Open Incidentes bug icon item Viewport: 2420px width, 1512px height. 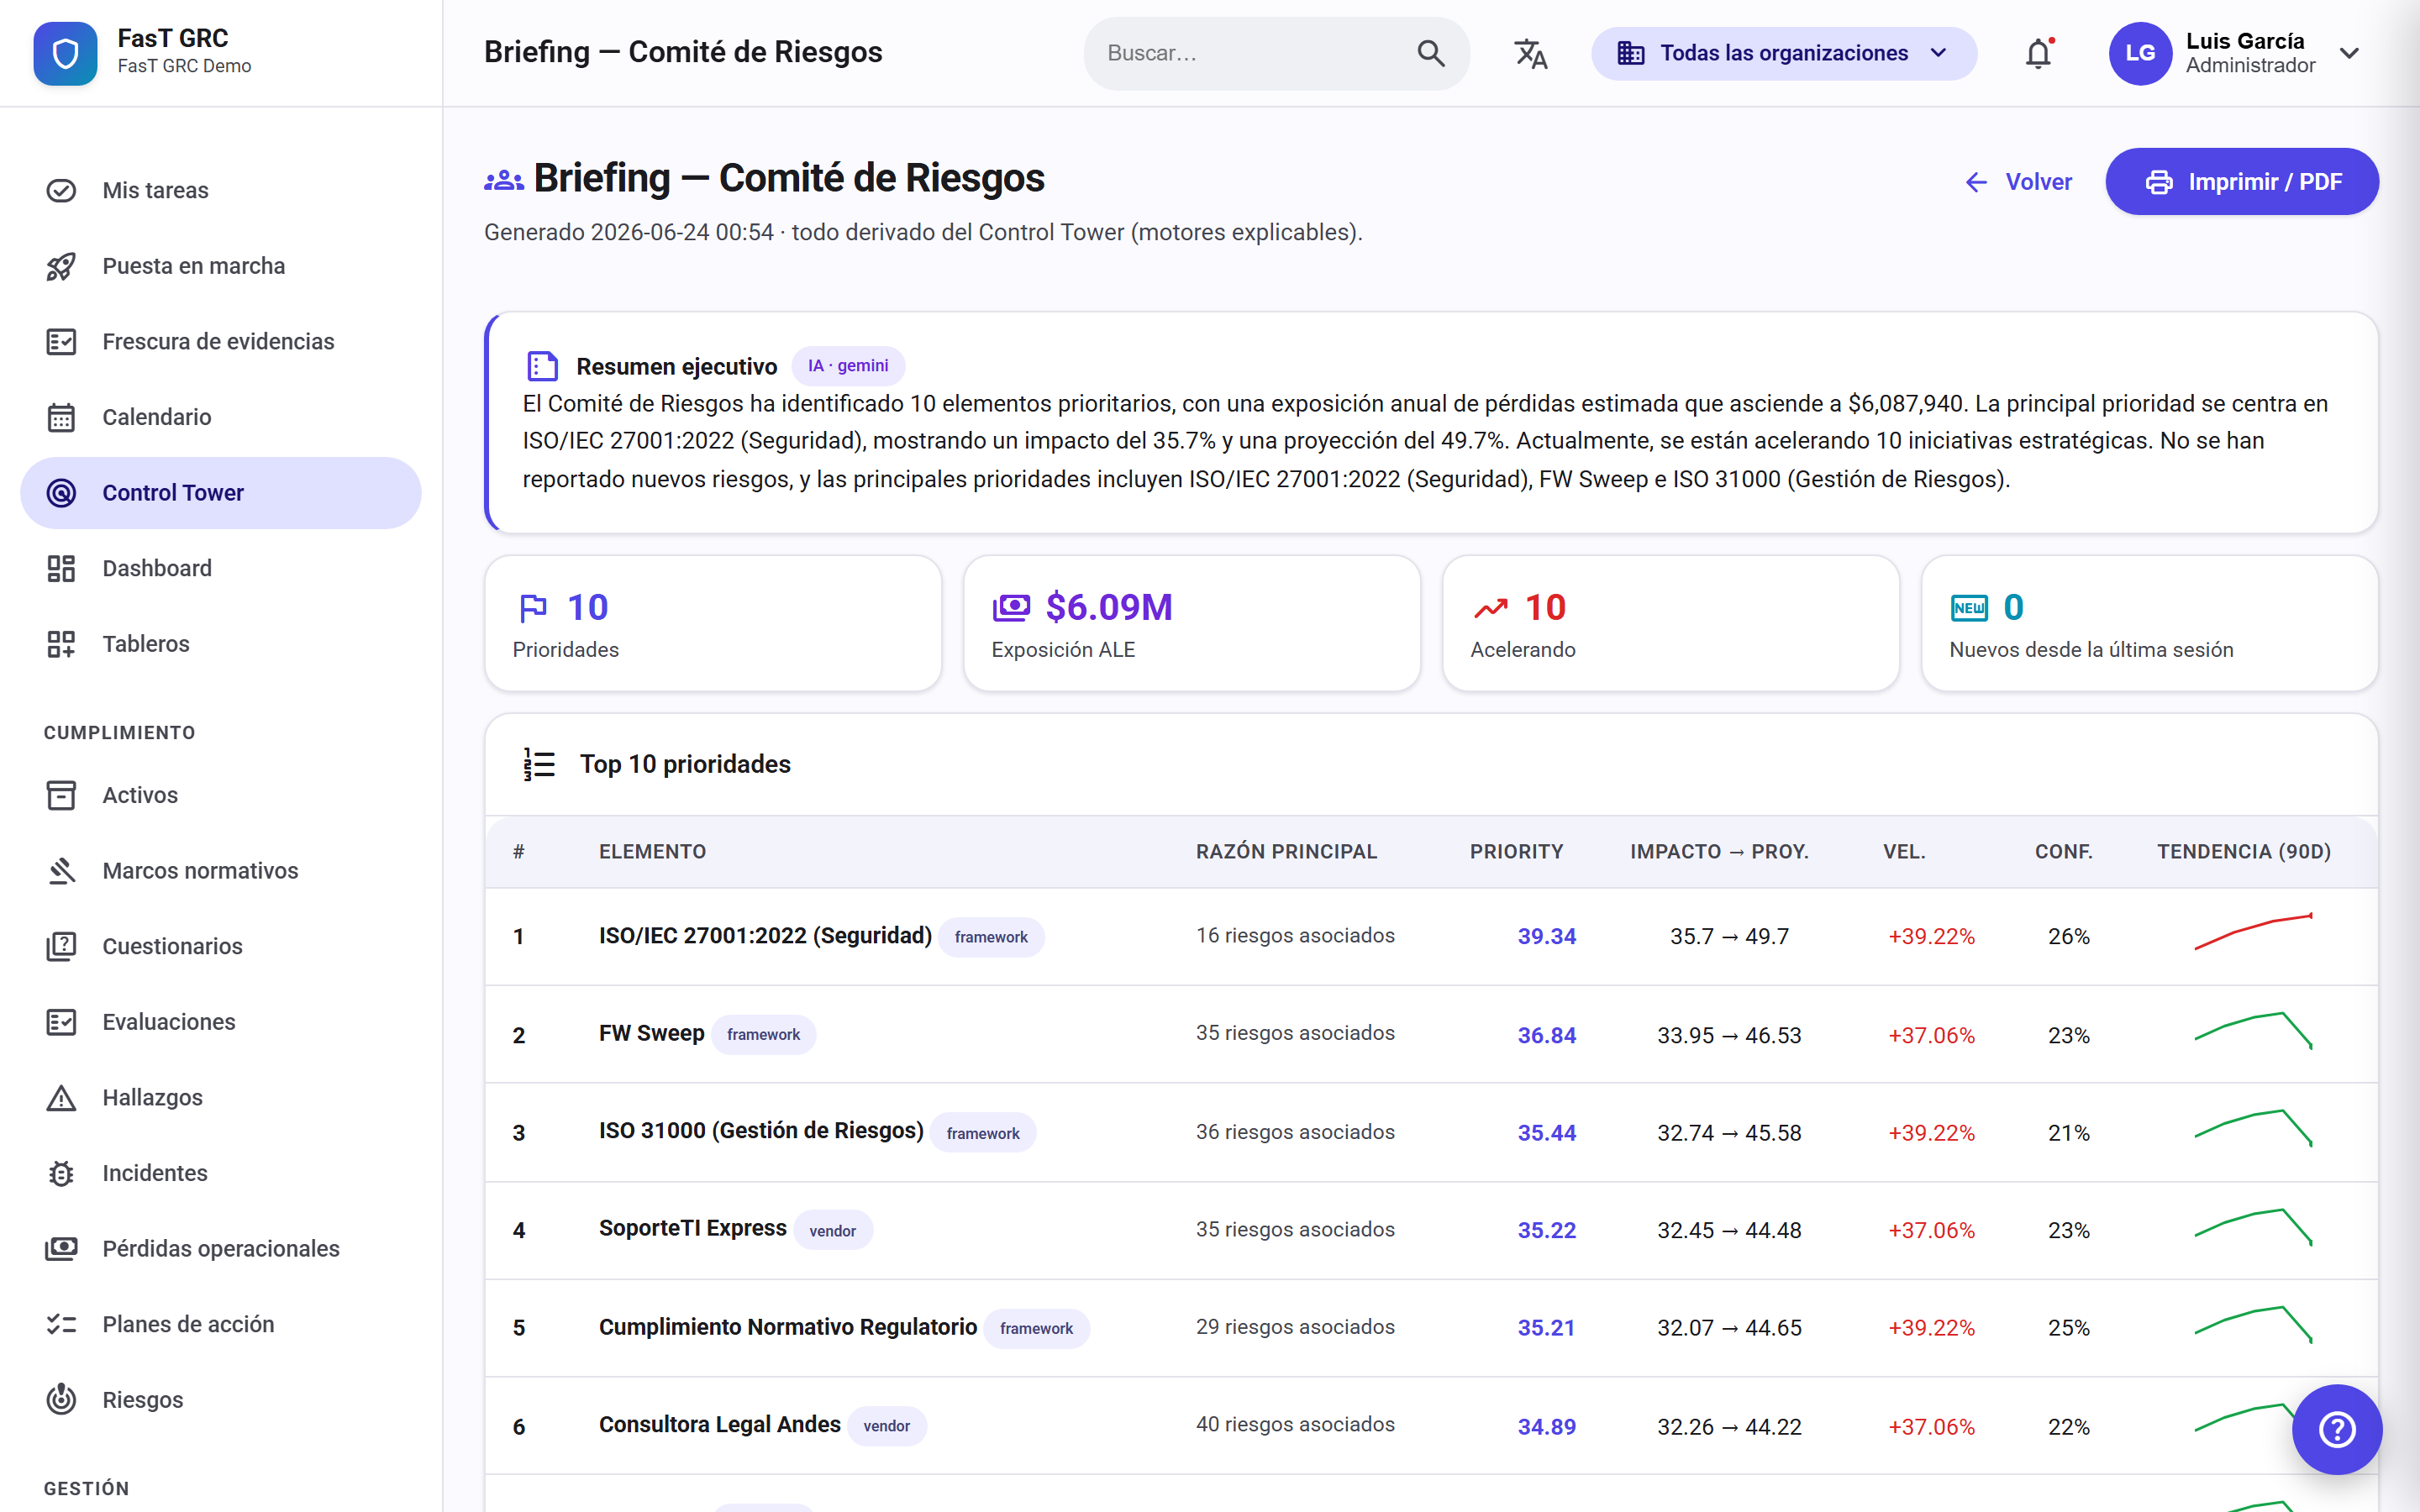tap(61, 1173)
